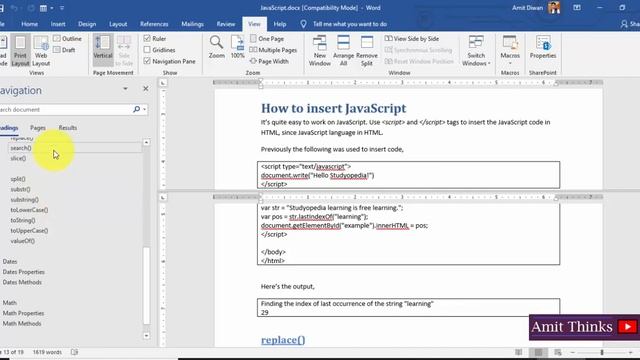640x360 pixels.
Task: Open the Home tab
Action: pyautogui.click(x=29, y=24)
